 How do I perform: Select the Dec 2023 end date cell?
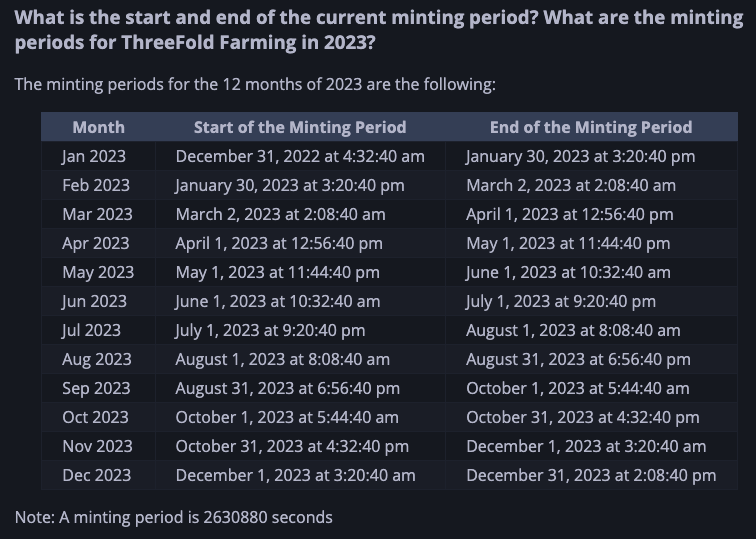pyautogui.click(x=591, y=475)
